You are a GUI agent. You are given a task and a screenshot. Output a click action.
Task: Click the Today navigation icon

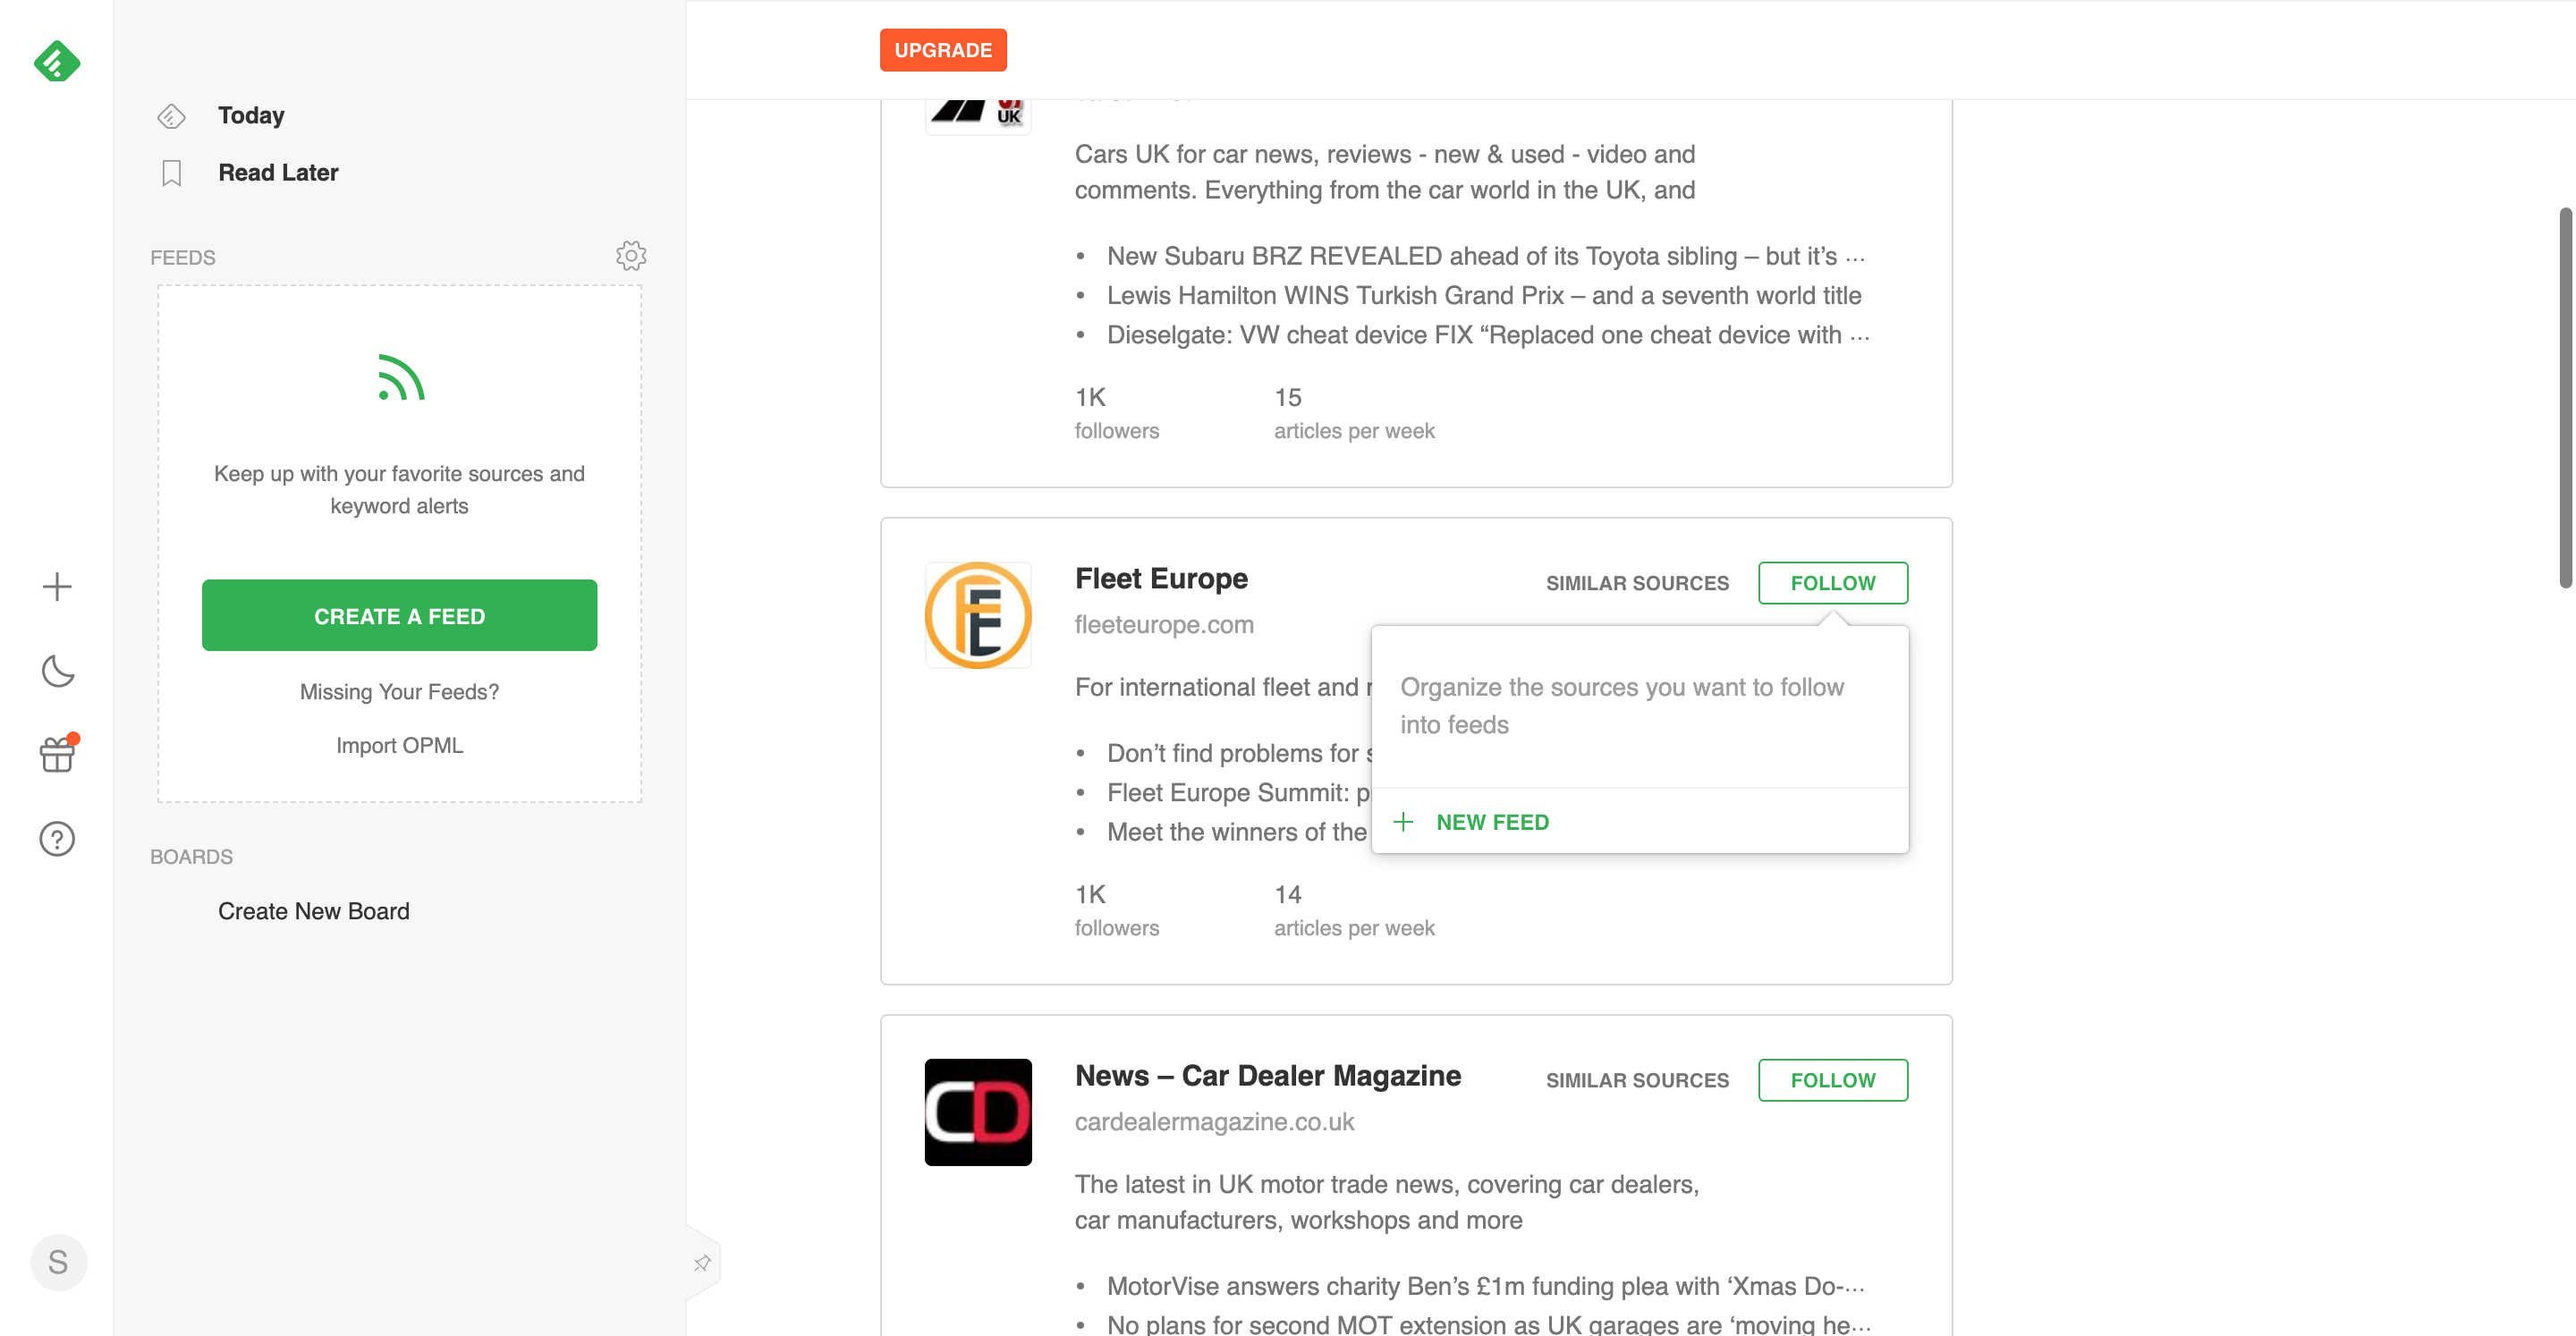click(170, 116)
